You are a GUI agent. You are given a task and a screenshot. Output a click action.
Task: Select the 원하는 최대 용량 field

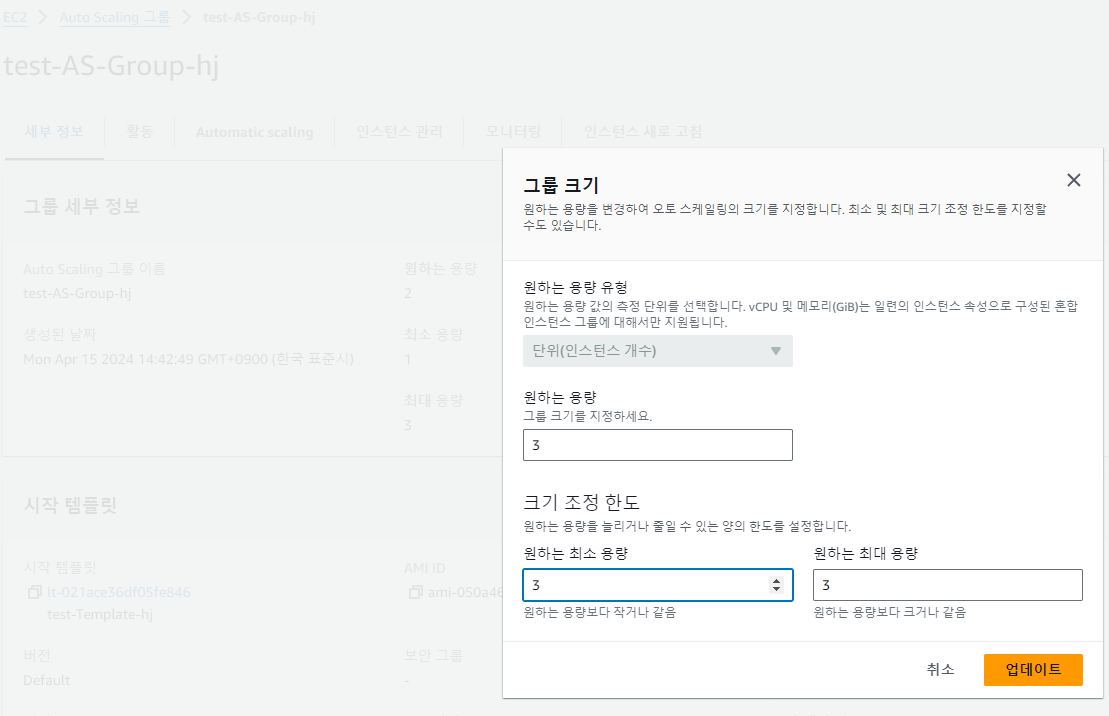click(948, 585)
